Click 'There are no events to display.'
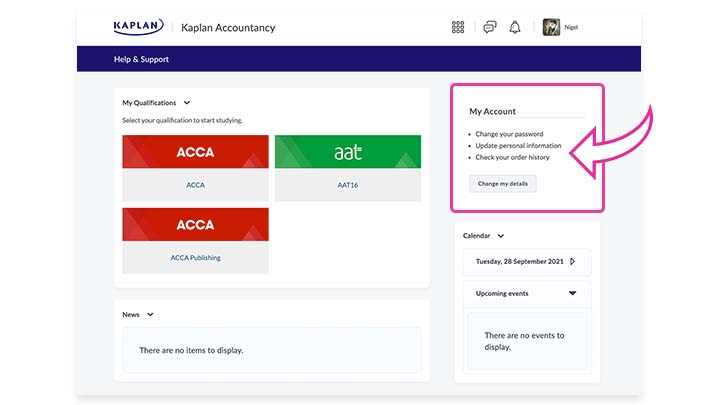Image resolution: width=720 pixels, height=405 pixels. 524,341
